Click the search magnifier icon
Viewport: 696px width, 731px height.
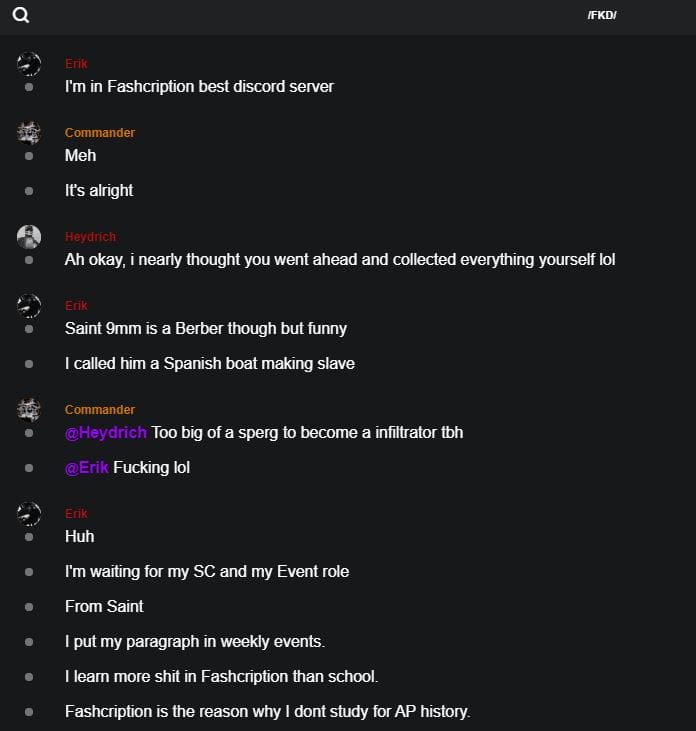pos(21,15)
